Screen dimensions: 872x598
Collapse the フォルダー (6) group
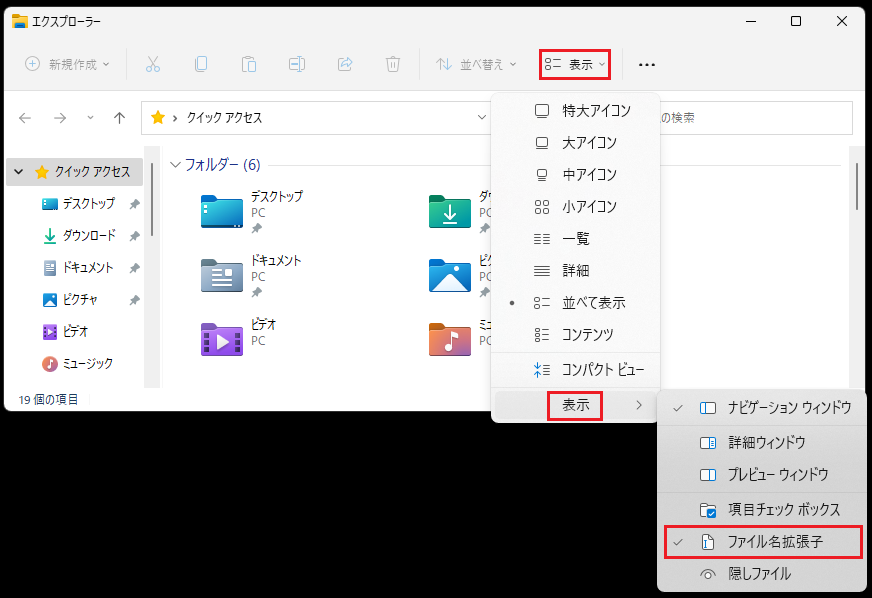click(176, 164)
